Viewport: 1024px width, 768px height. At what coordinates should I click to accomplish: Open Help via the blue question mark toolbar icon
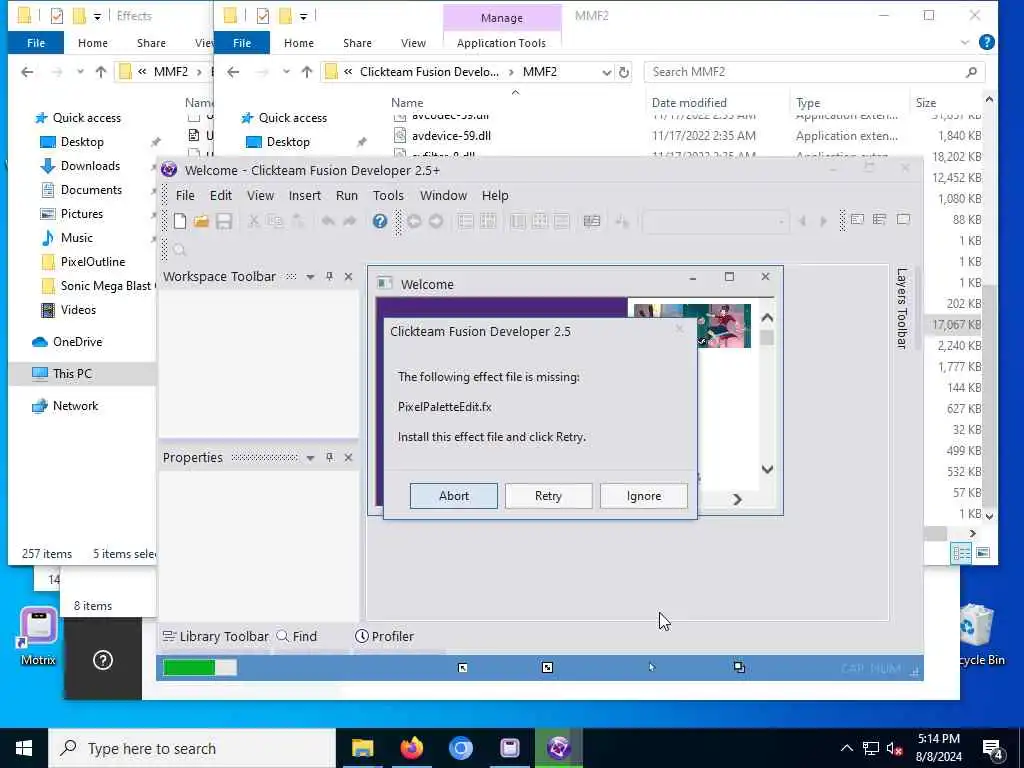click(379, 221)
